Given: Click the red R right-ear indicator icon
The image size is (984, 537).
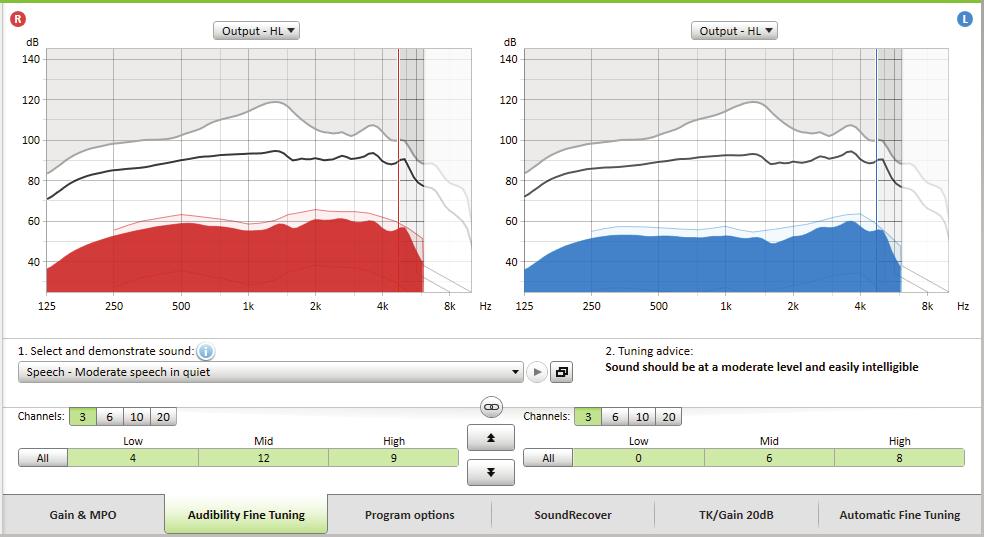Looking at the screenshot, I should point(18,19).
